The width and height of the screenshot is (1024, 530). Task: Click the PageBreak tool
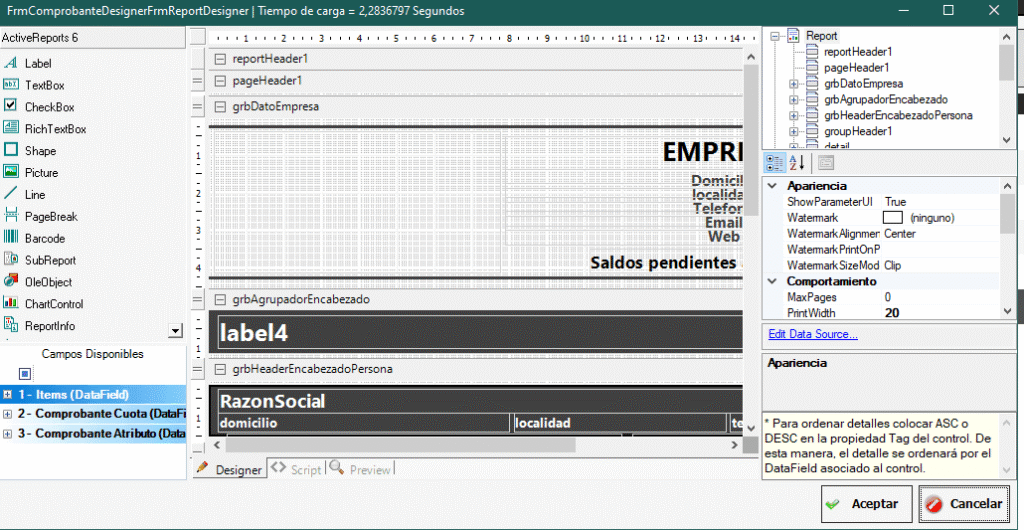coord(50,216)
